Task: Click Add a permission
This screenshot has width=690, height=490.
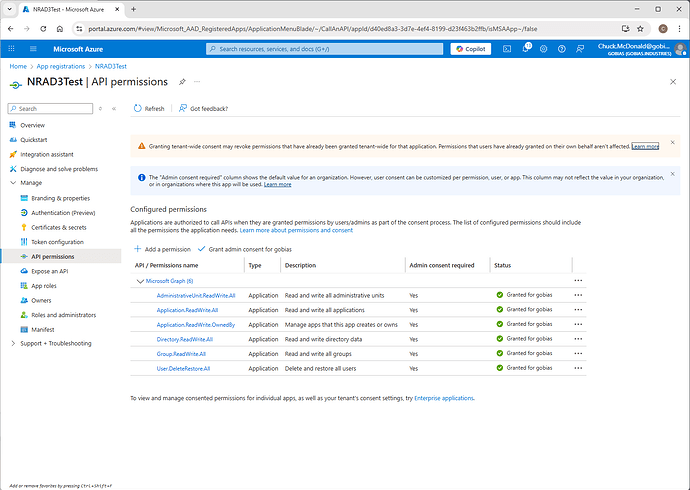Action: point(162,249)
